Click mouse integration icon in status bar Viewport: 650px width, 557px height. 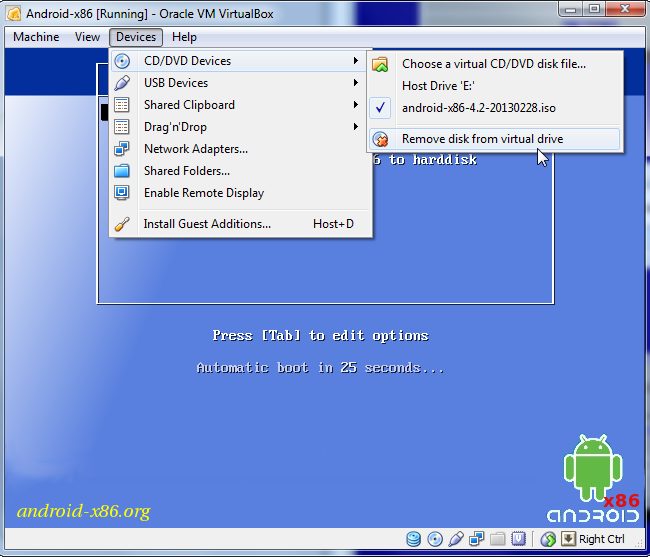pos(548,539)
